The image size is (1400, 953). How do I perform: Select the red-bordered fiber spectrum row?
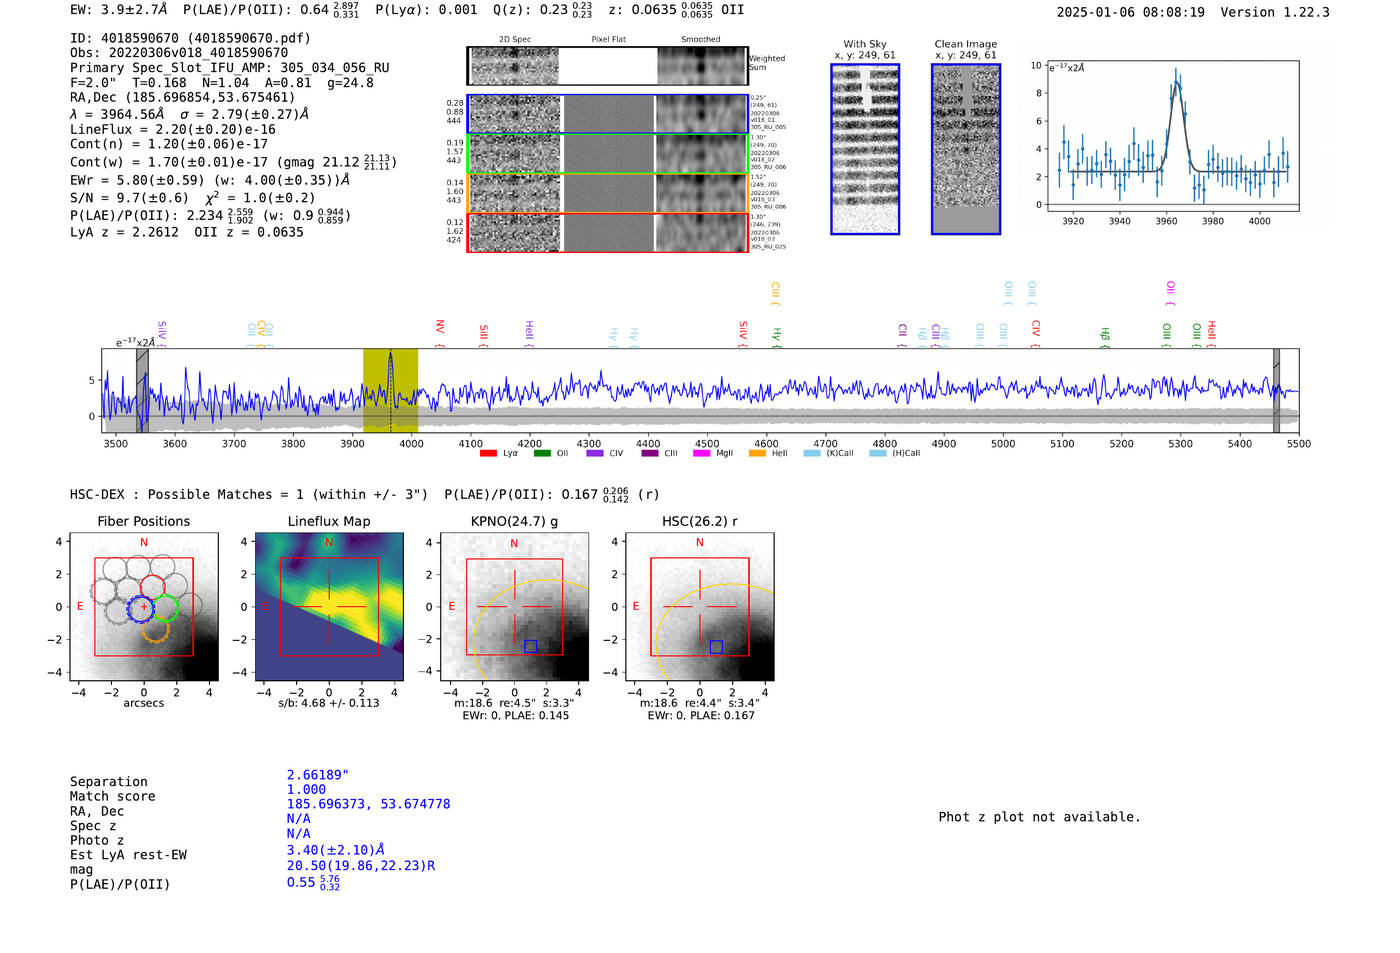[x=607, y=232]
